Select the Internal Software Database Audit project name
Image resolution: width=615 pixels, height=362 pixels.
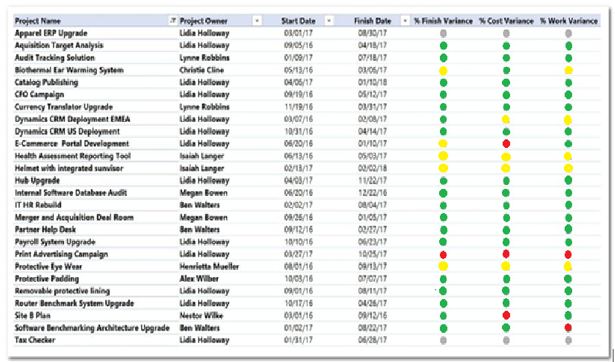[x=71, y=193]
